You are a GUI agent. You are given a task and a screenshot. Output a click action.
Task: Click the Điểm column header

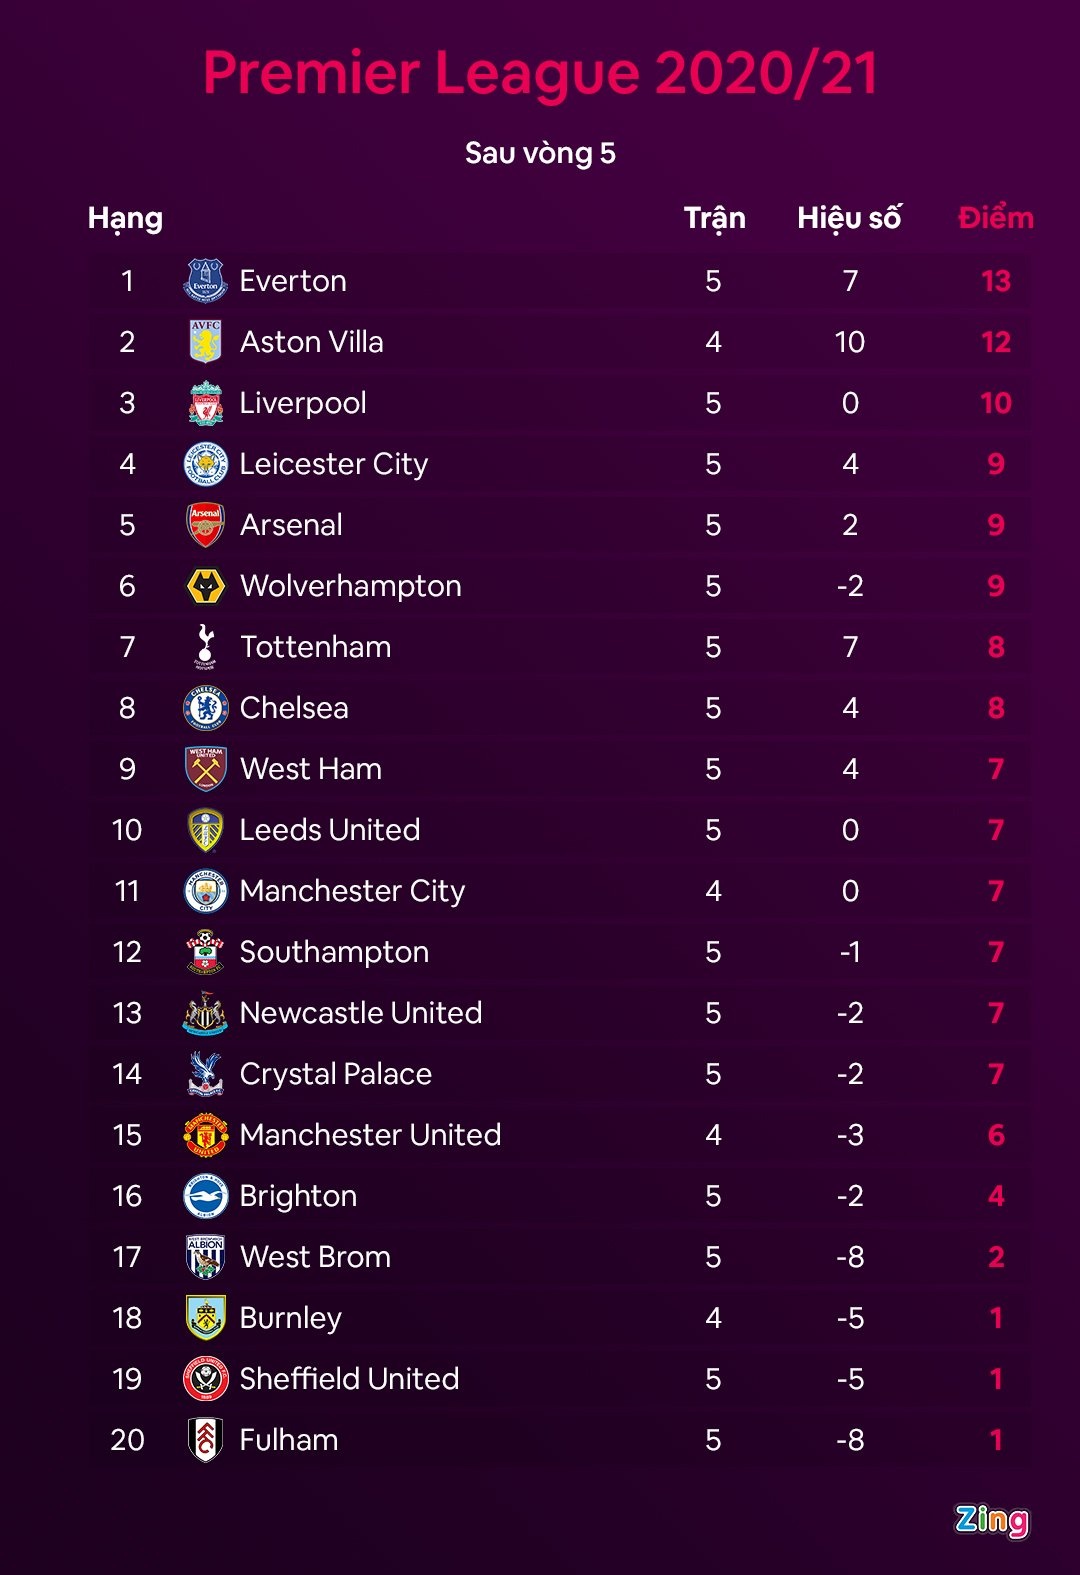click(995, 218)
